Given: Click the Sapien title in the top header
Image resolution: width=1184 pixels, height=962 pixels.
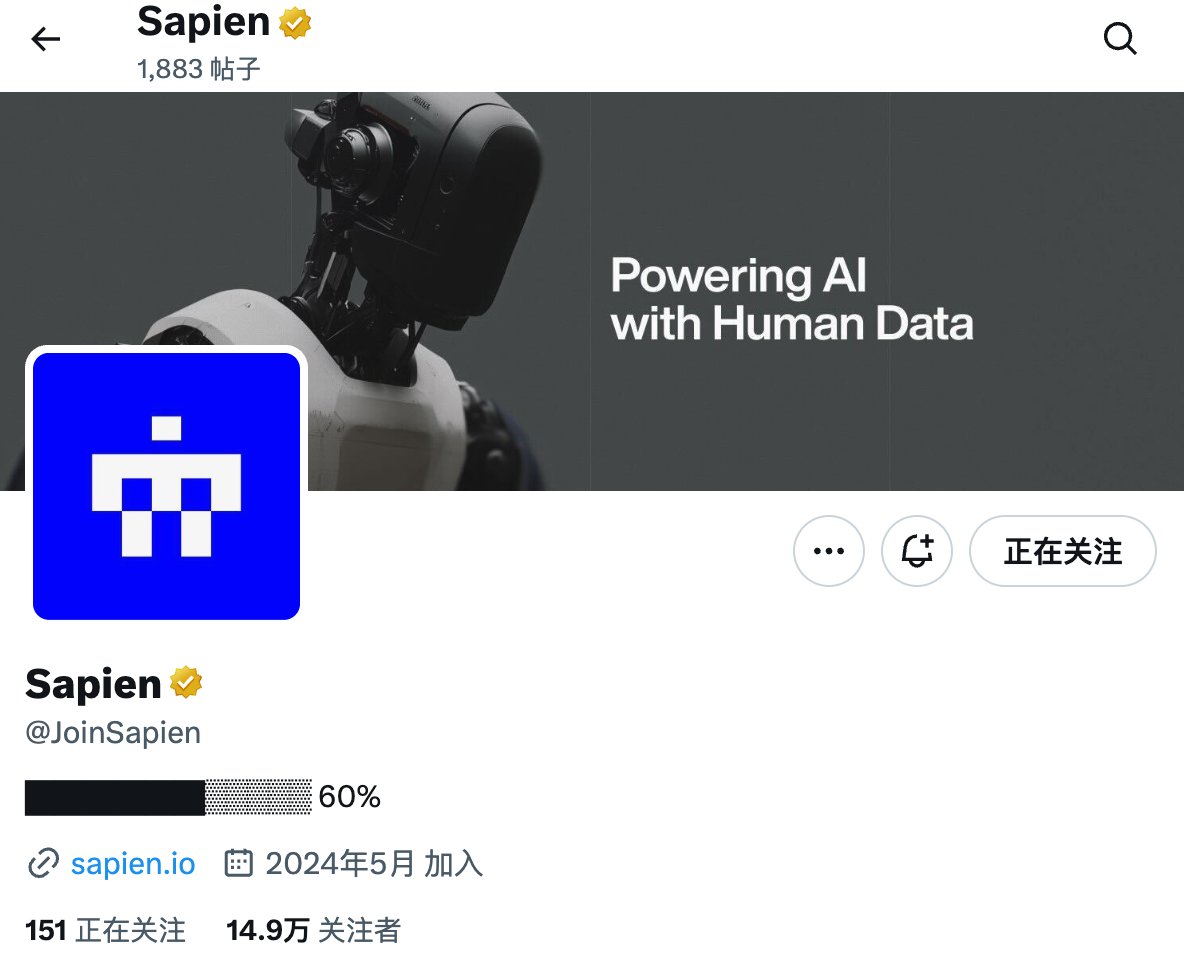Looking at the screenshot, I should (x=204, y=21).
